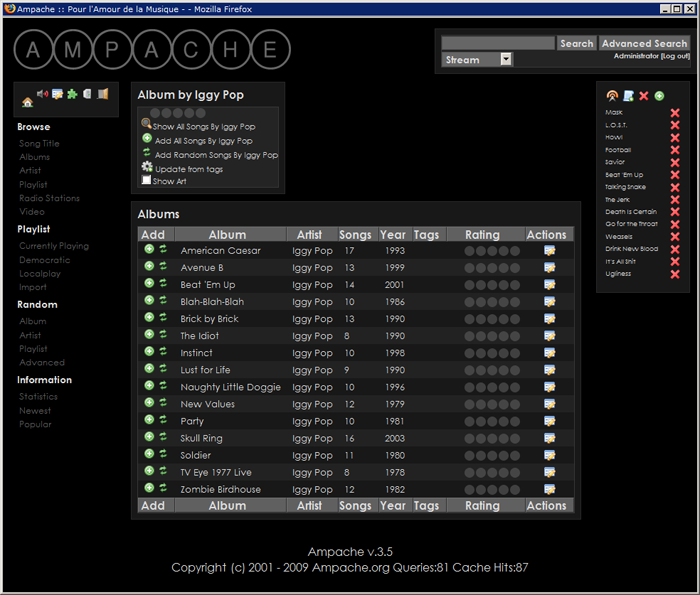Open the Admin server icon
The width and height of the screenshot is (700, 595).
coord(87,94)
